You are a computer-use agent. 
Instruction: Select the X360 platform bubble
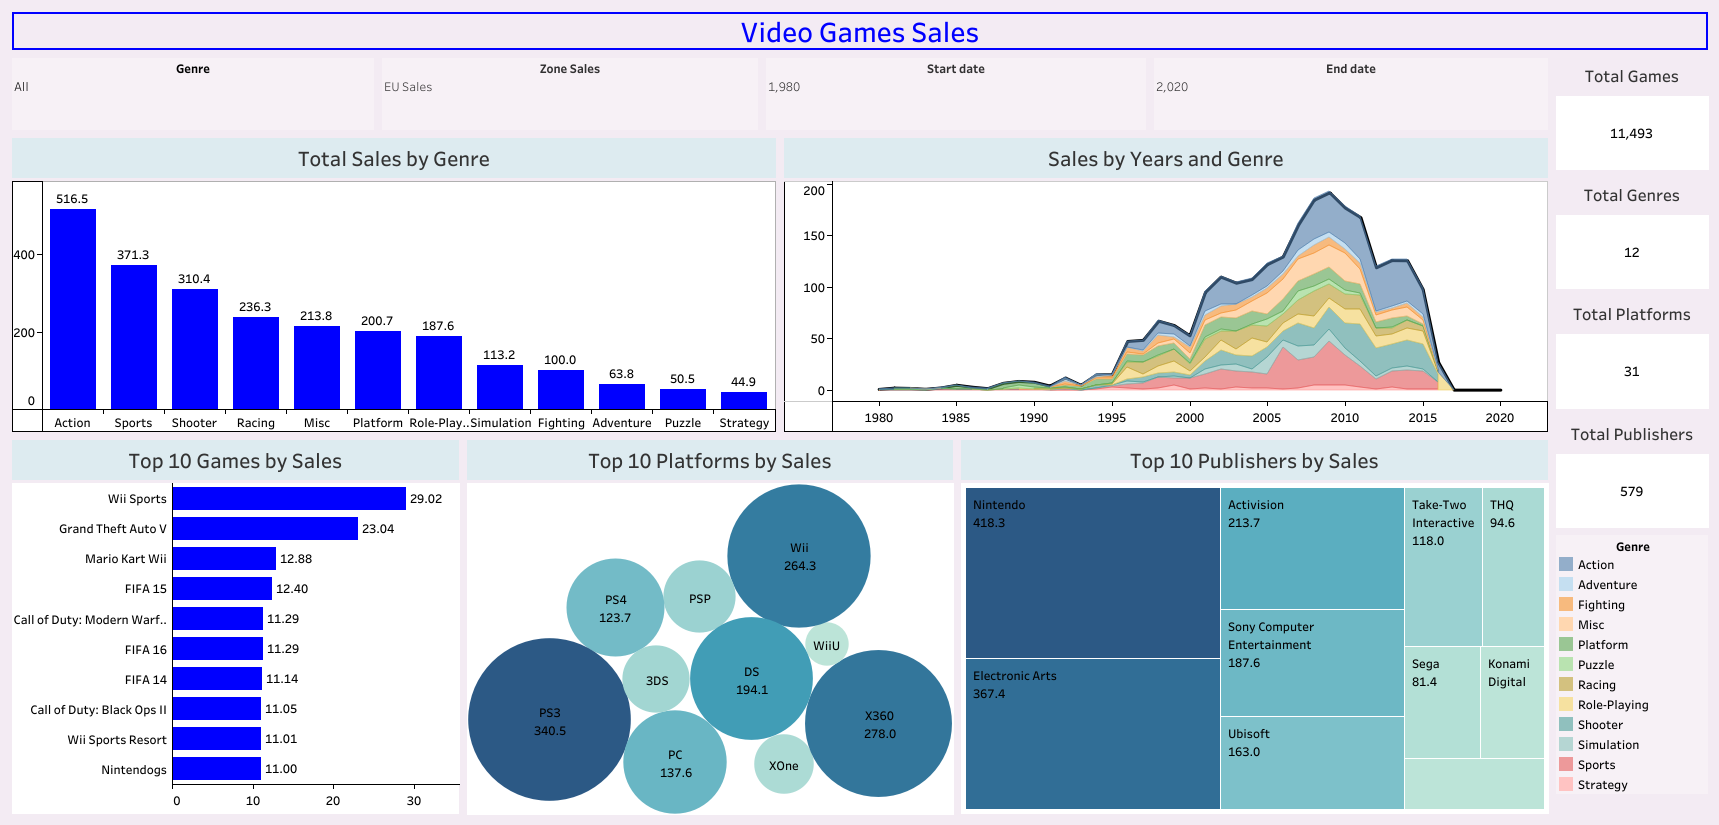(878, 724)
